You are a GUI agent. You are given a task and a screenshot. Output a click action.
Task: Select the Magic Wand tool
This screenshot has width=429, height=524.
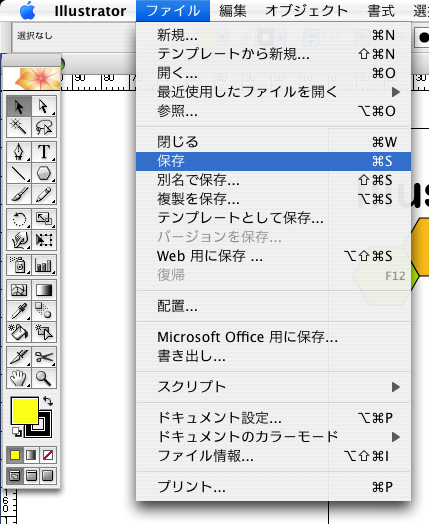tap(19, 127)
